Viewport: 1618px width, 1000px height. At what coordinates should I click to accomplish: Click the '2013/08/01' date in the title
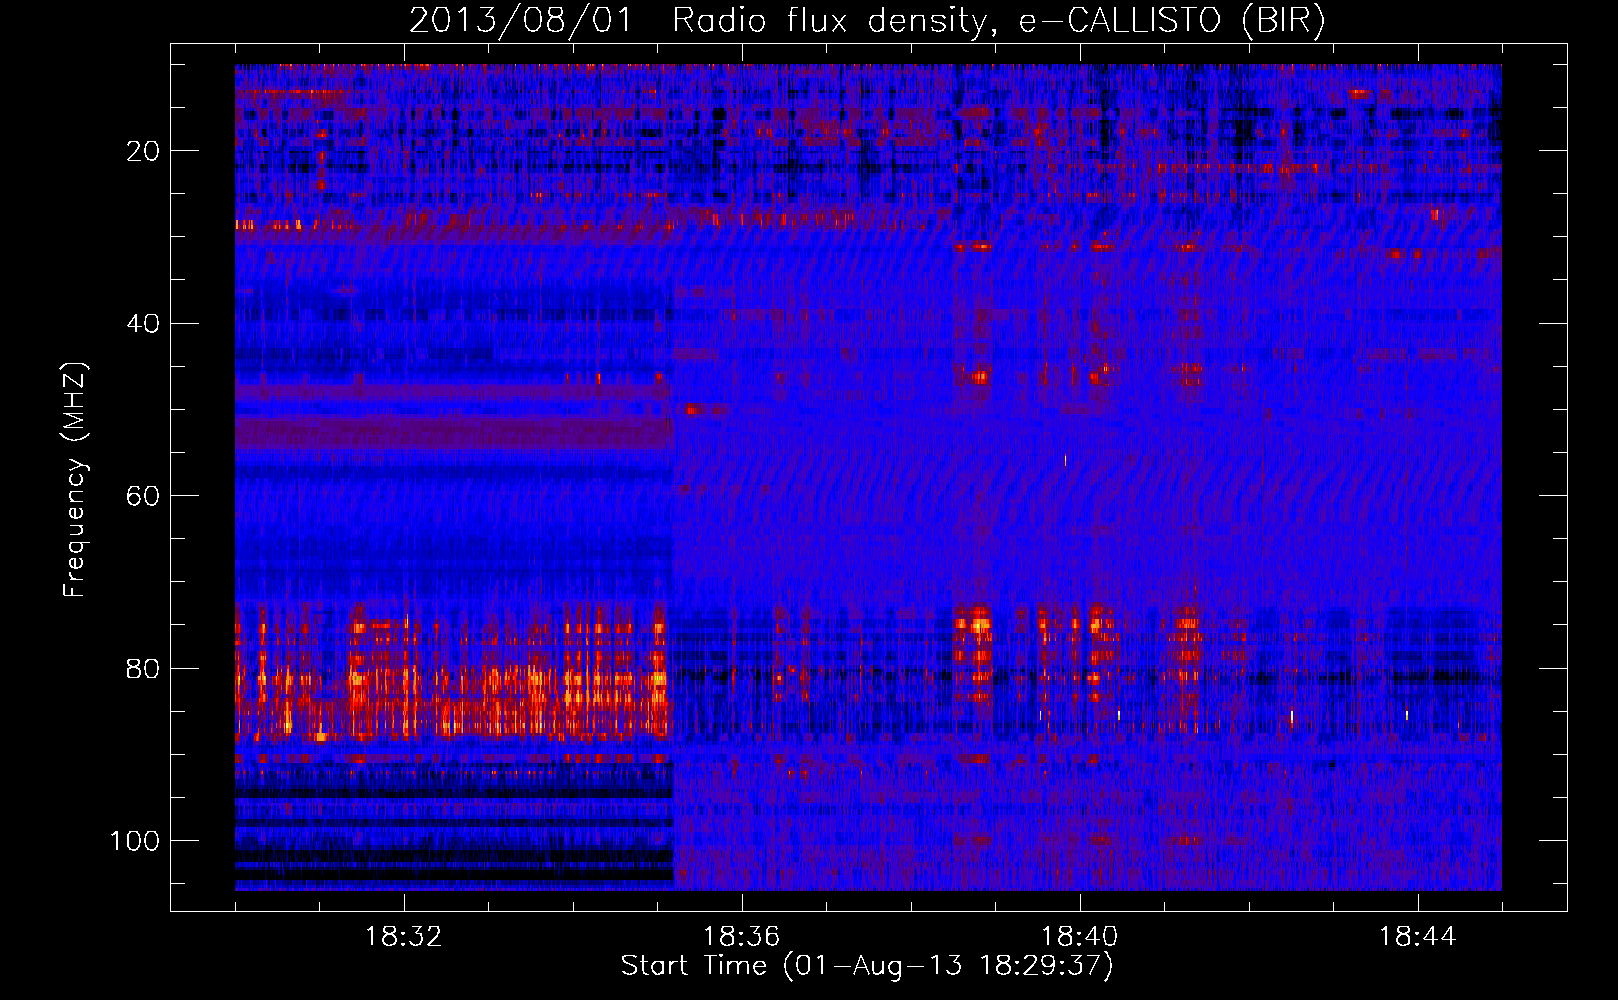(x=520, y=21)
